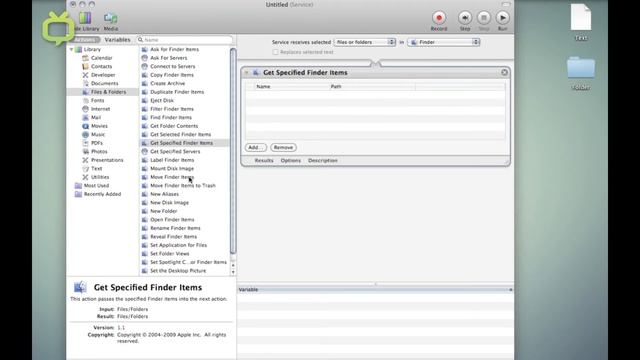
Task: Show the action's Description tab
Action: point(322,160)
